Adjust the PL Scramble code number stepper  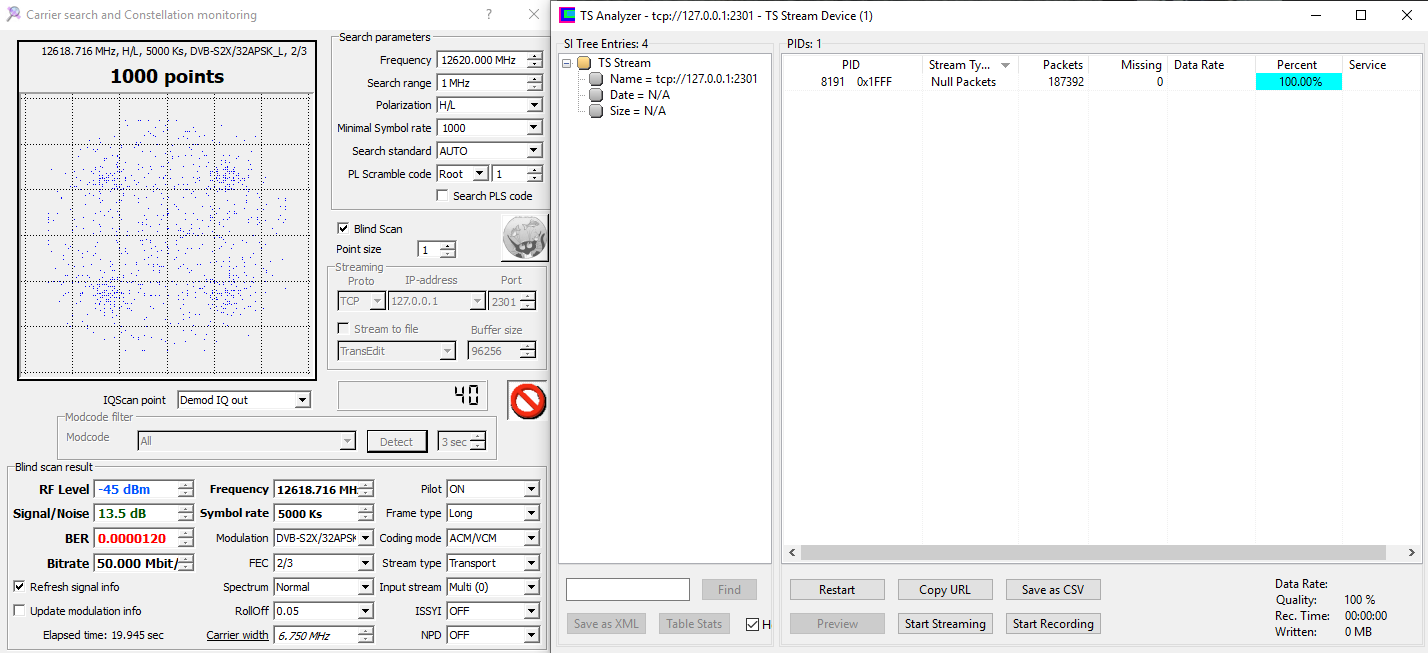[535, 174]
